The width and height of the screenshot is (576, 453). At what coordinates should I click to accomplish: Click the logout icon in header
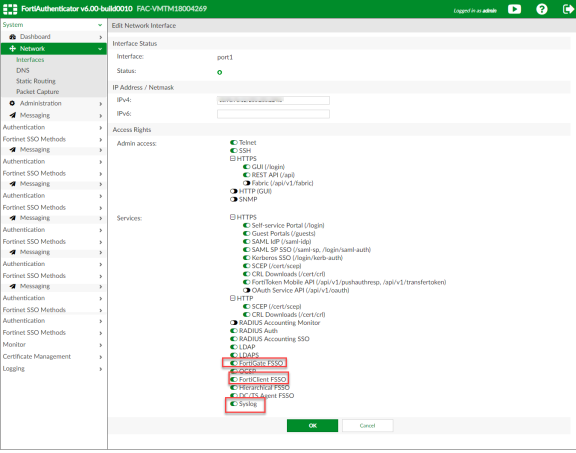tap(568, 9)
